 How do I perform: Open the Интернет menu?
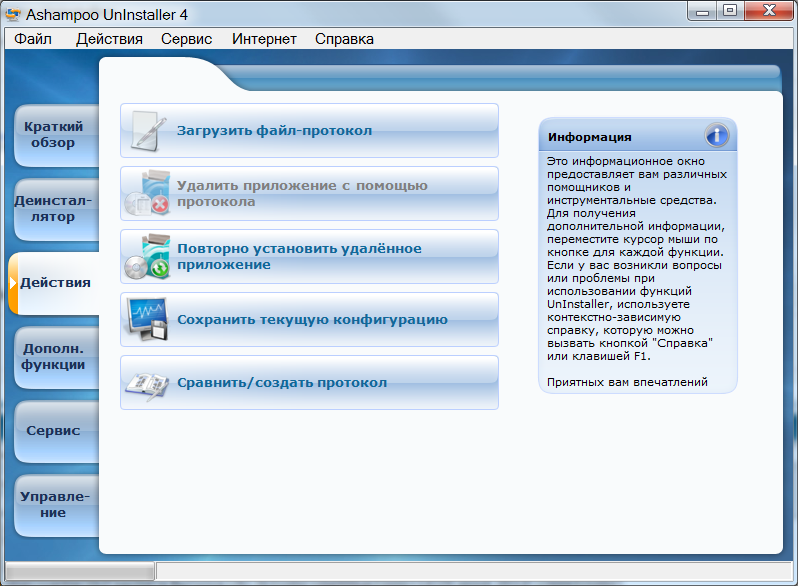[x=264, y=39]
